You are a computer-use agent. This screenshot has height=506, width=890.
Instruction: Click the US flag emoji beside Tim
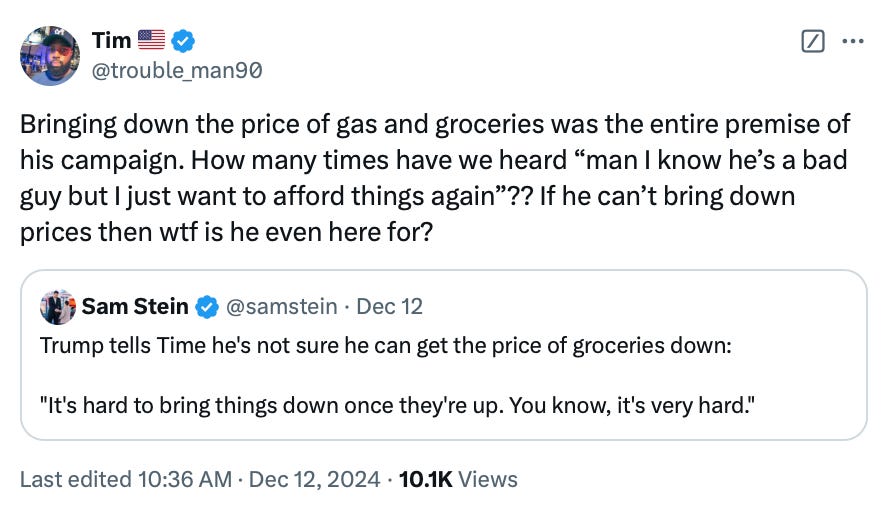150,41
